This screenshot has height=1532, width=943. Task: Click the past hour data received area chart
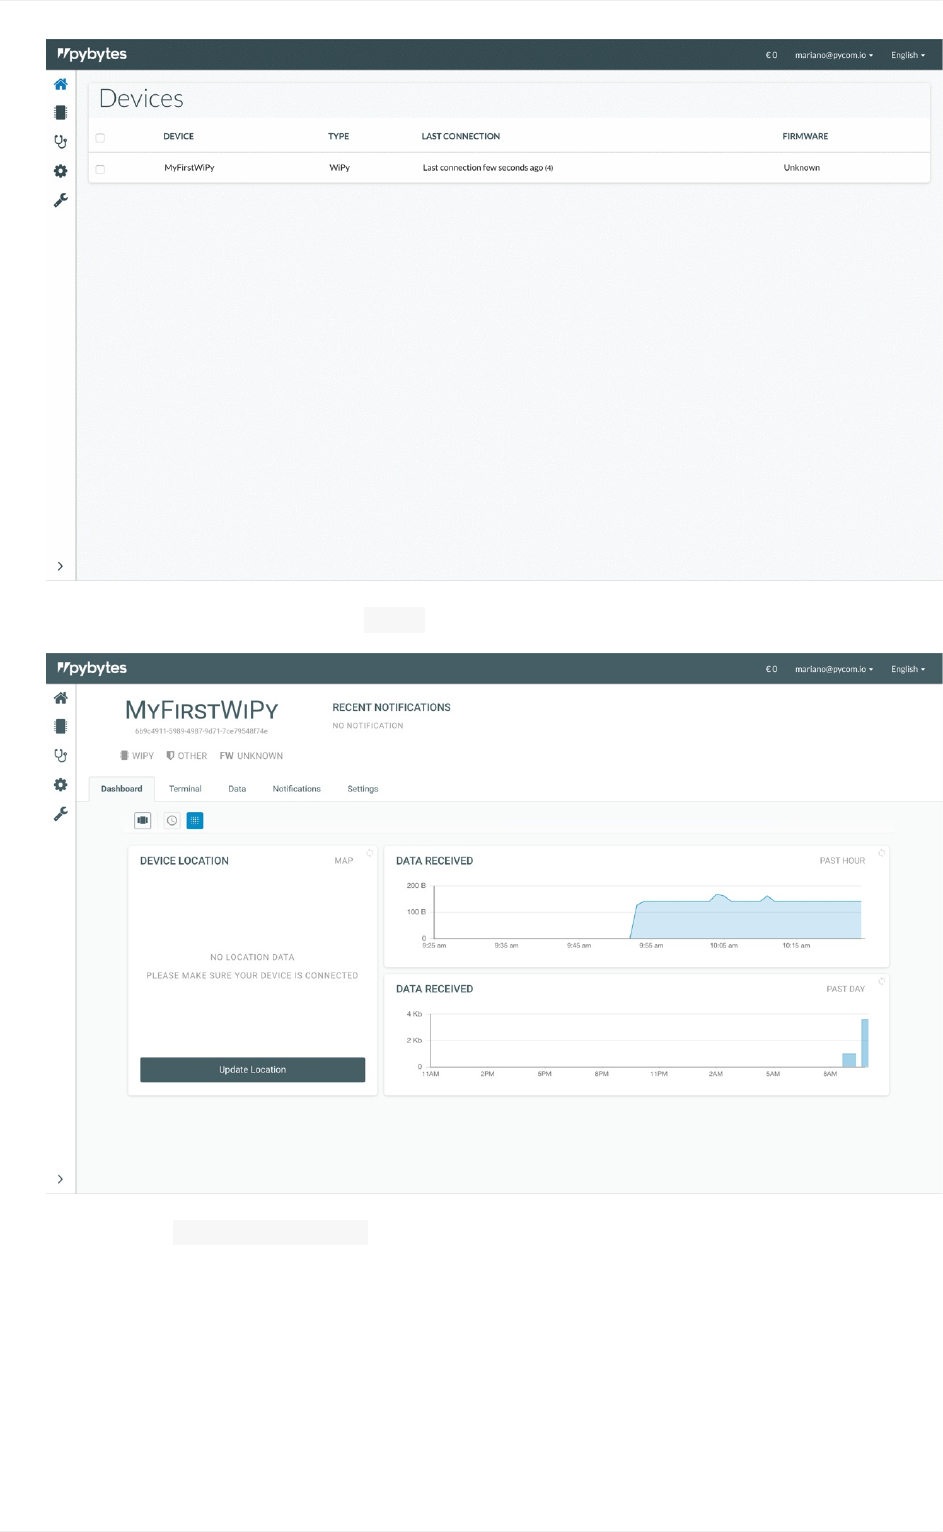pyautogui.click(x=745, y=919)
